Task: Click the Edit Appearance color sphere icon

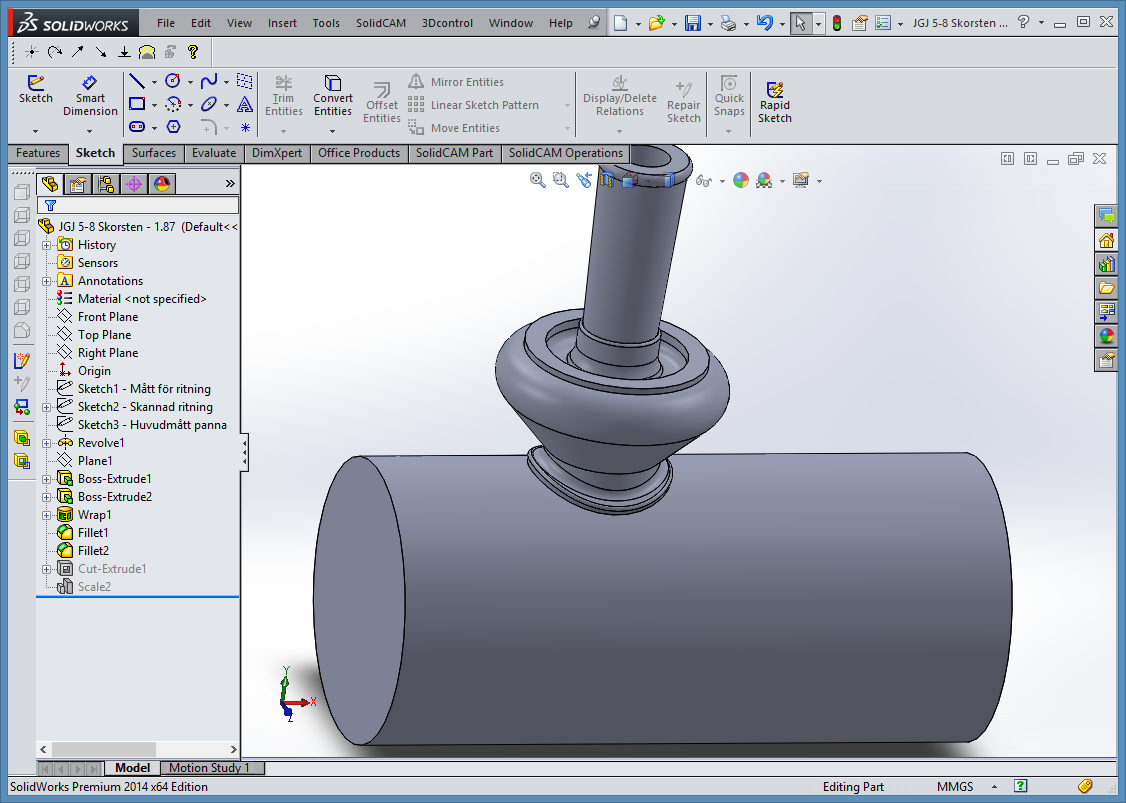Action: (740, 180)
